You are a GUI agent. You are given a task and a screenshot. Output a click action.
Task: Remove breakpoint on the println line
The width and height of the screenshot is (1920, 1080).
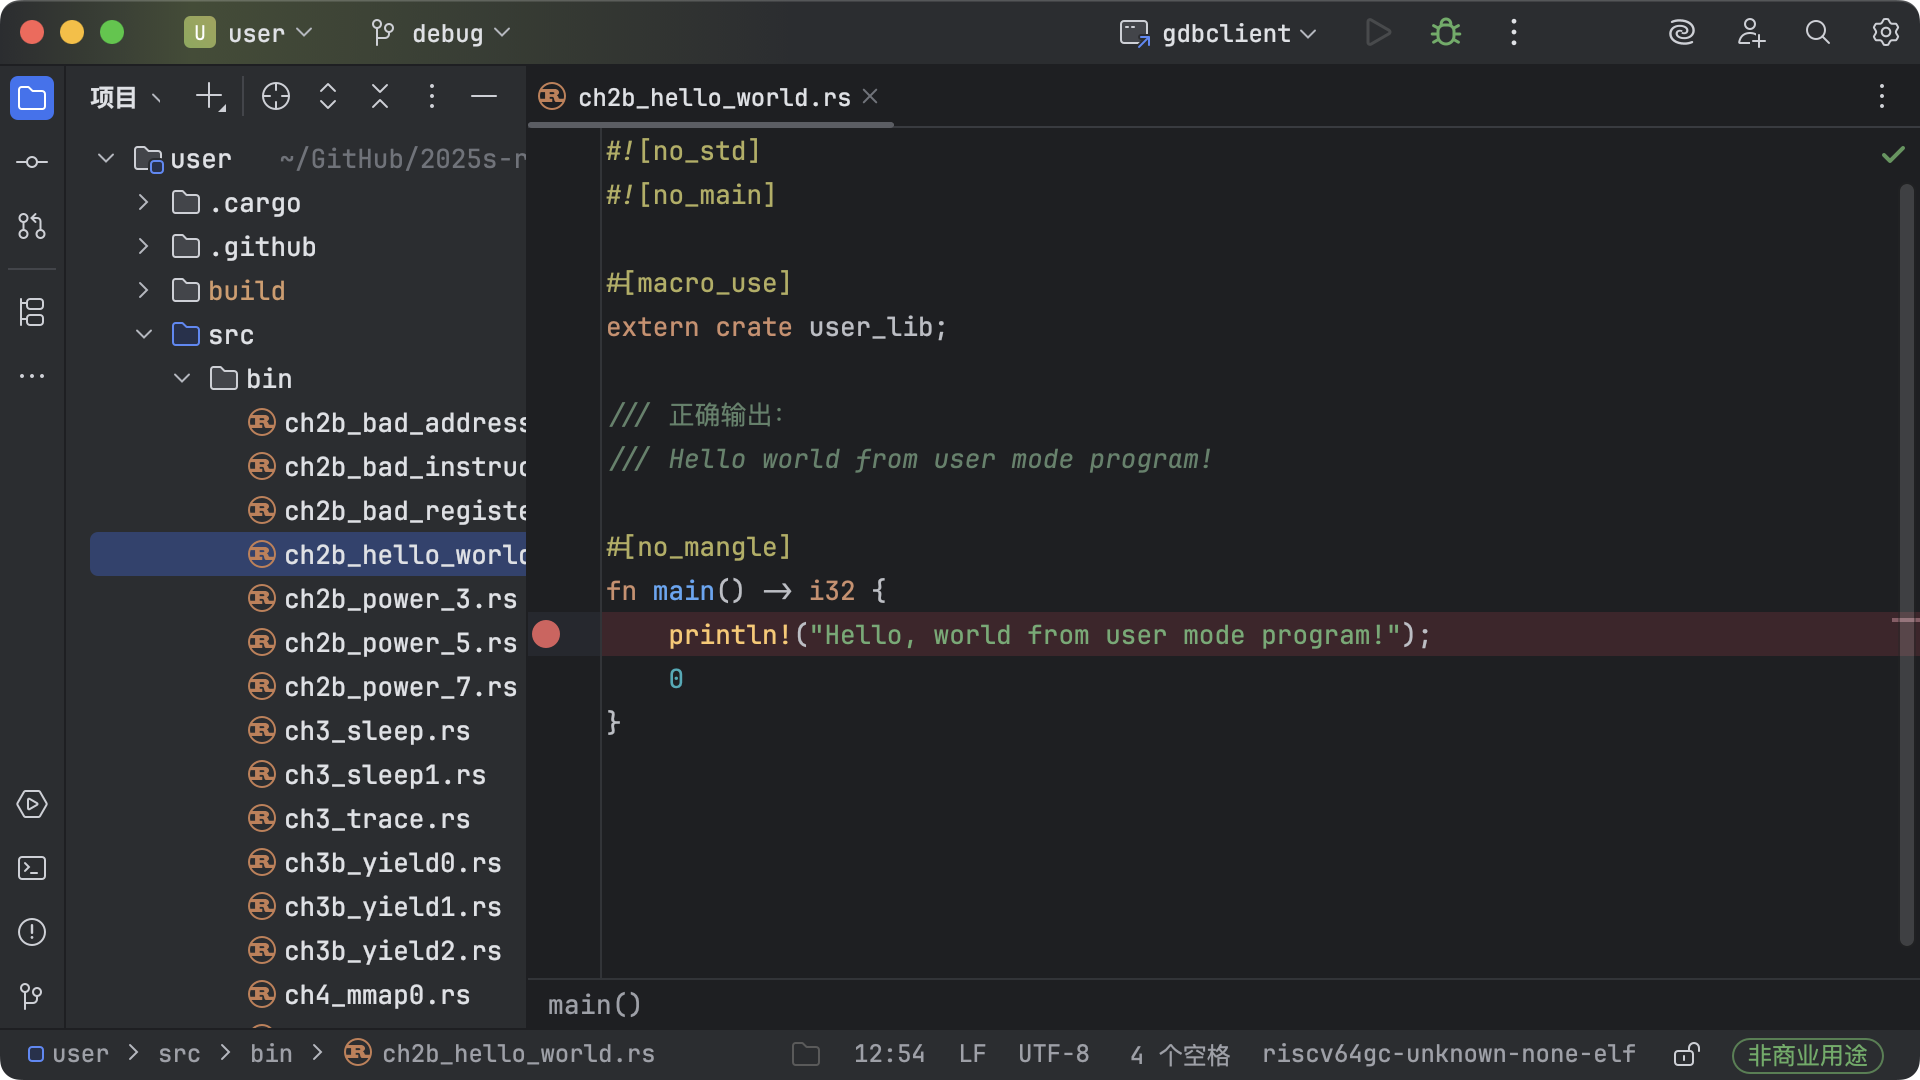tap(546, 634)
